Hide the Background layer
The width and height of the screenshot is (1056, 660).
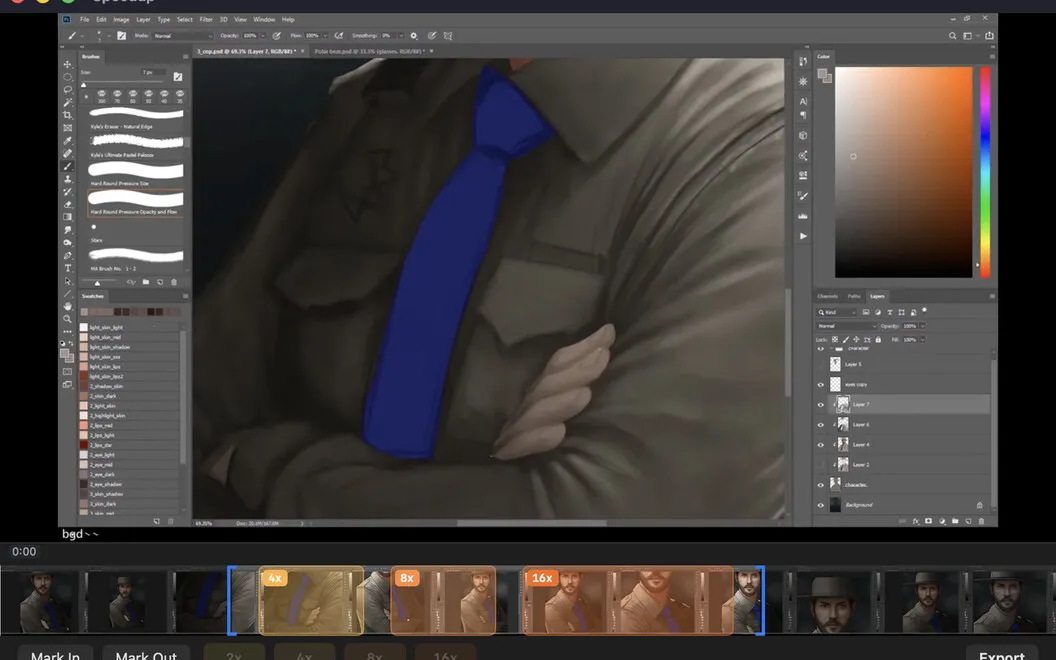(x=820, y=505)
